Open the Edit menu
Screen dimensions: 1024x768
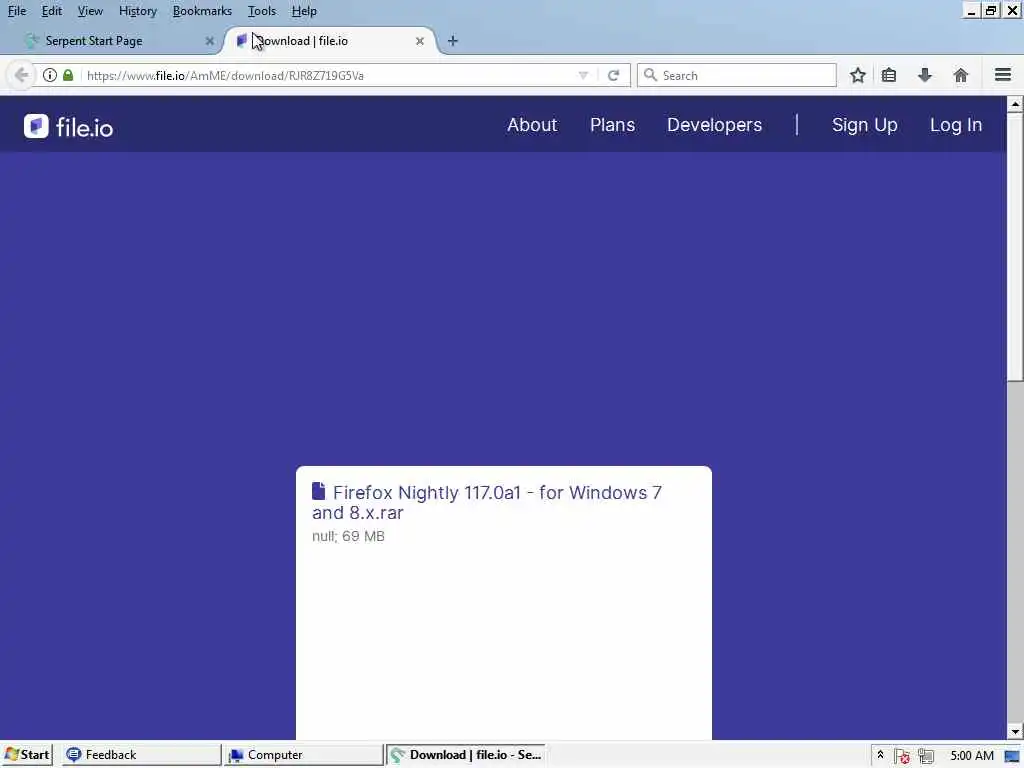pyautogui.click(x=52, y=11)
